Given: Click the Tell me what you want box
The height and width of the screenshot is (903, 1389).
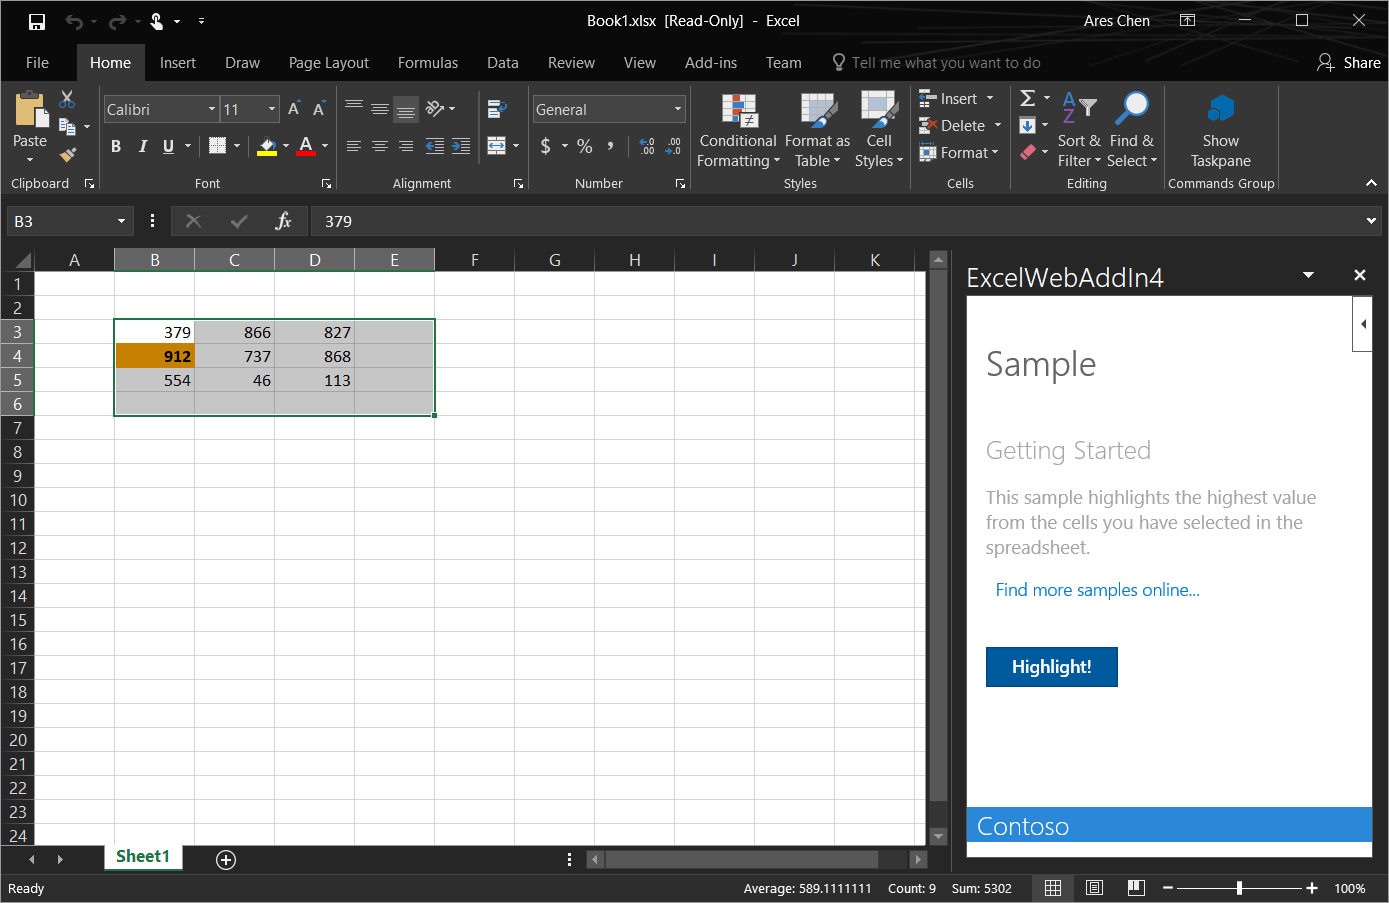Looking at the screenshot, I should [x=945, y=63].
